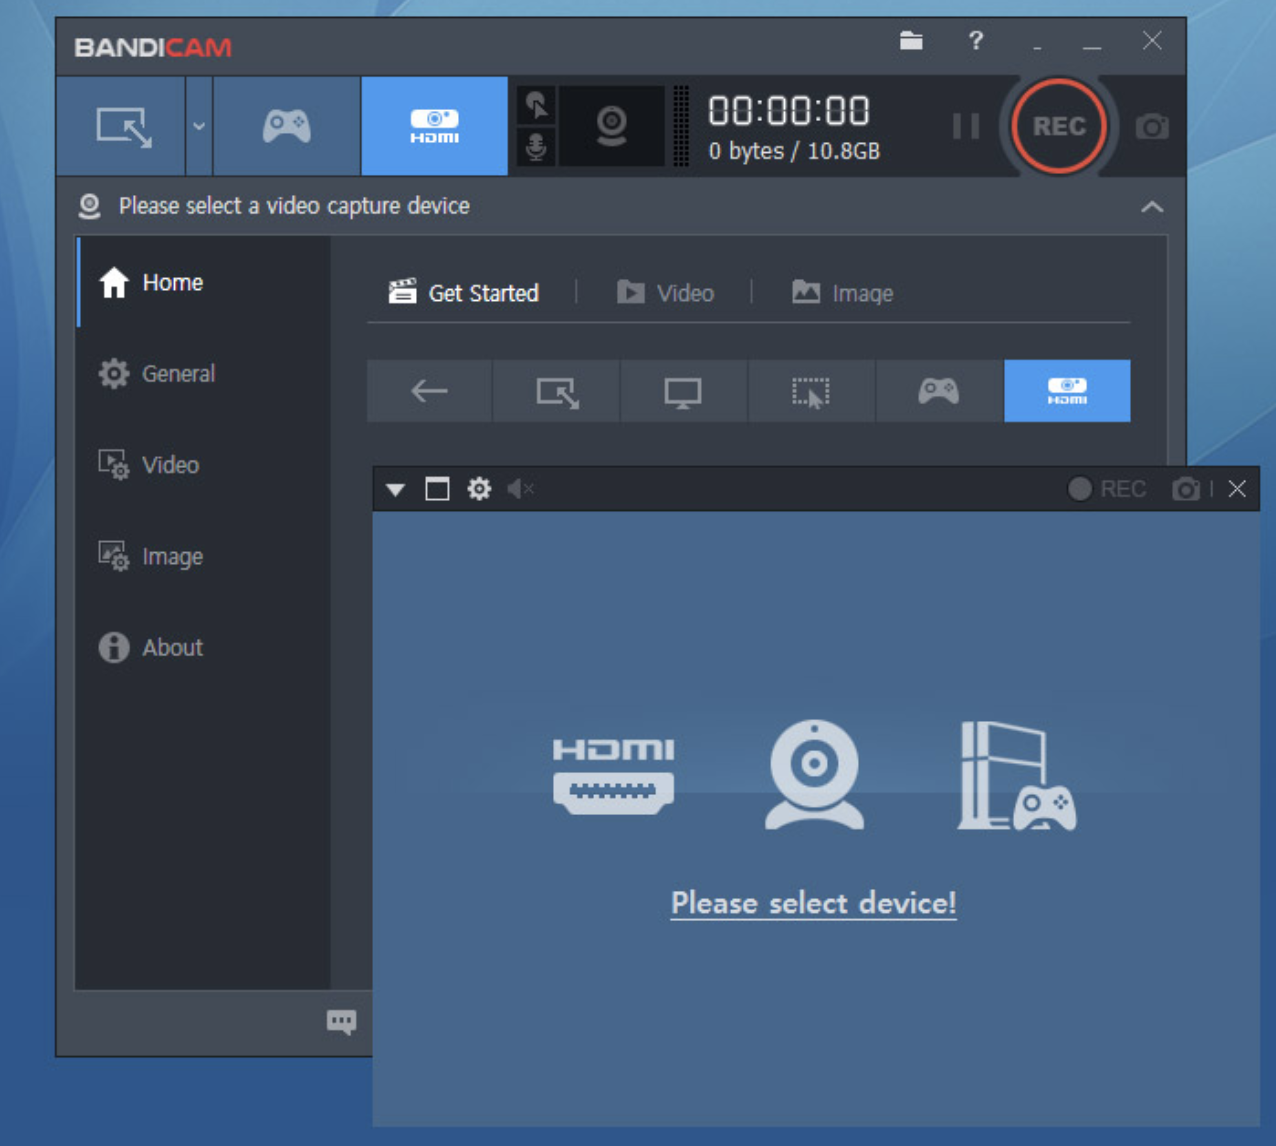Choose around-mouse selection mode in mode row
Viewport: 1276px width, 1146px height.
coord(811,391)
